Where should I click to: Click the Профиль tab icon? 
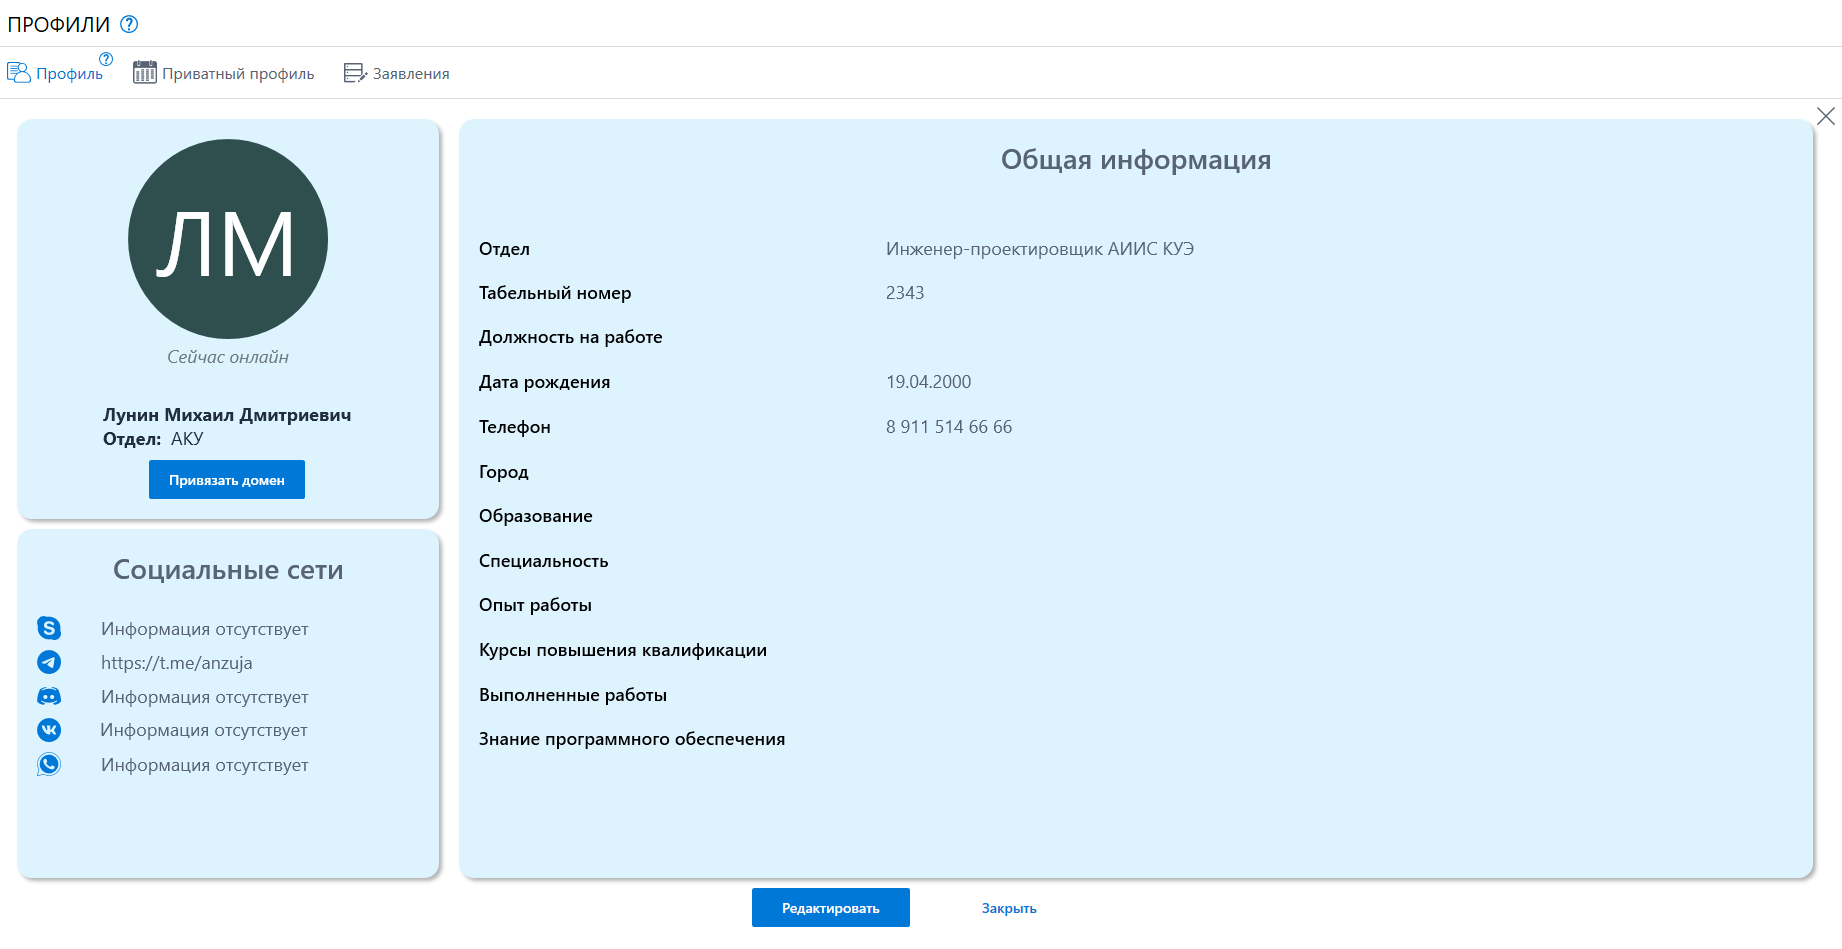19,72
